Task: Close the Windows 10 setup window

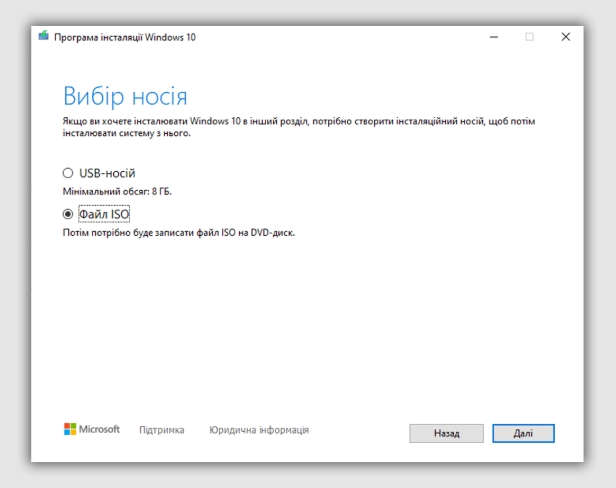Action: point(566,37)
